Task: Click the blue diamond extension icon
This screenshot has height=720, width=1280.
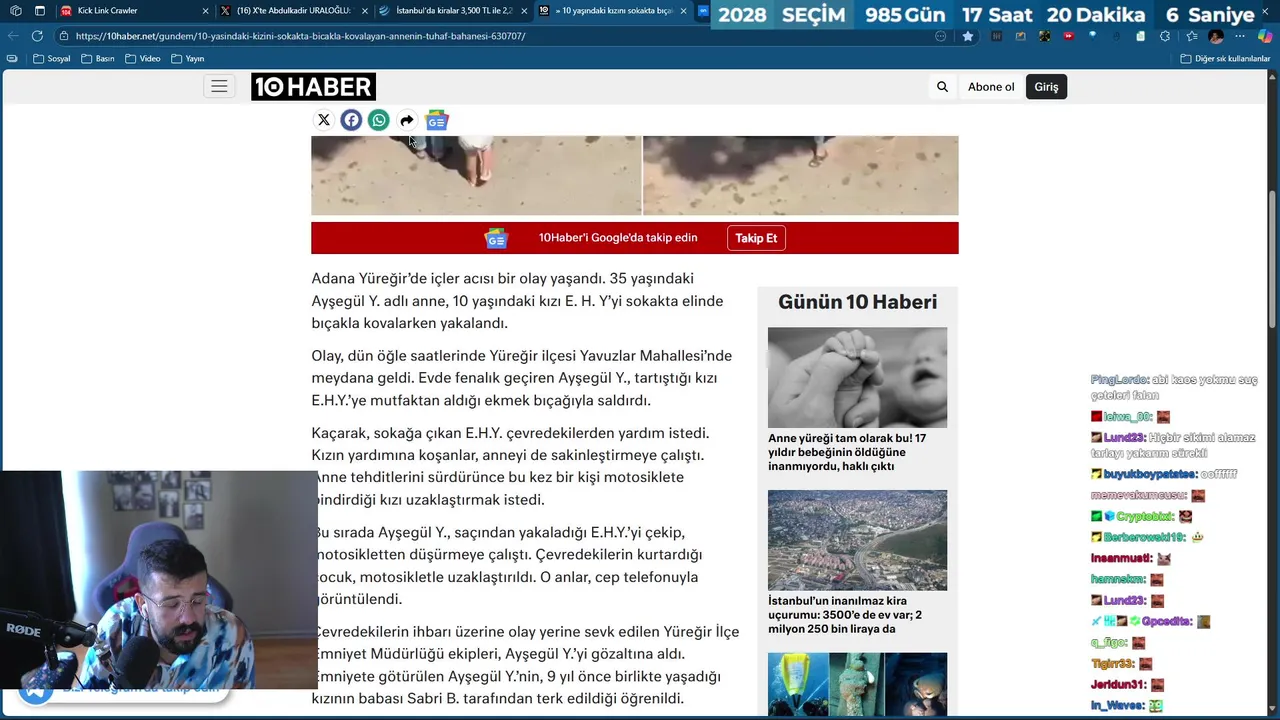Action: (x=1093, y=36)
